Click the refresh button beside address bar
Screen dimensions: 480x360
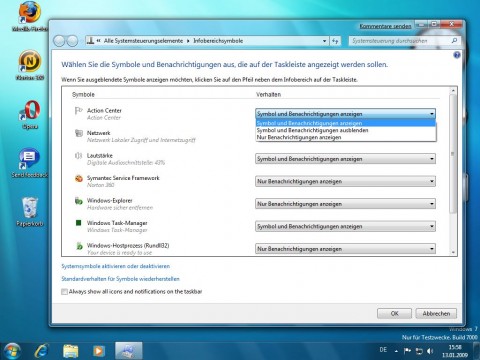click(335, 41)
